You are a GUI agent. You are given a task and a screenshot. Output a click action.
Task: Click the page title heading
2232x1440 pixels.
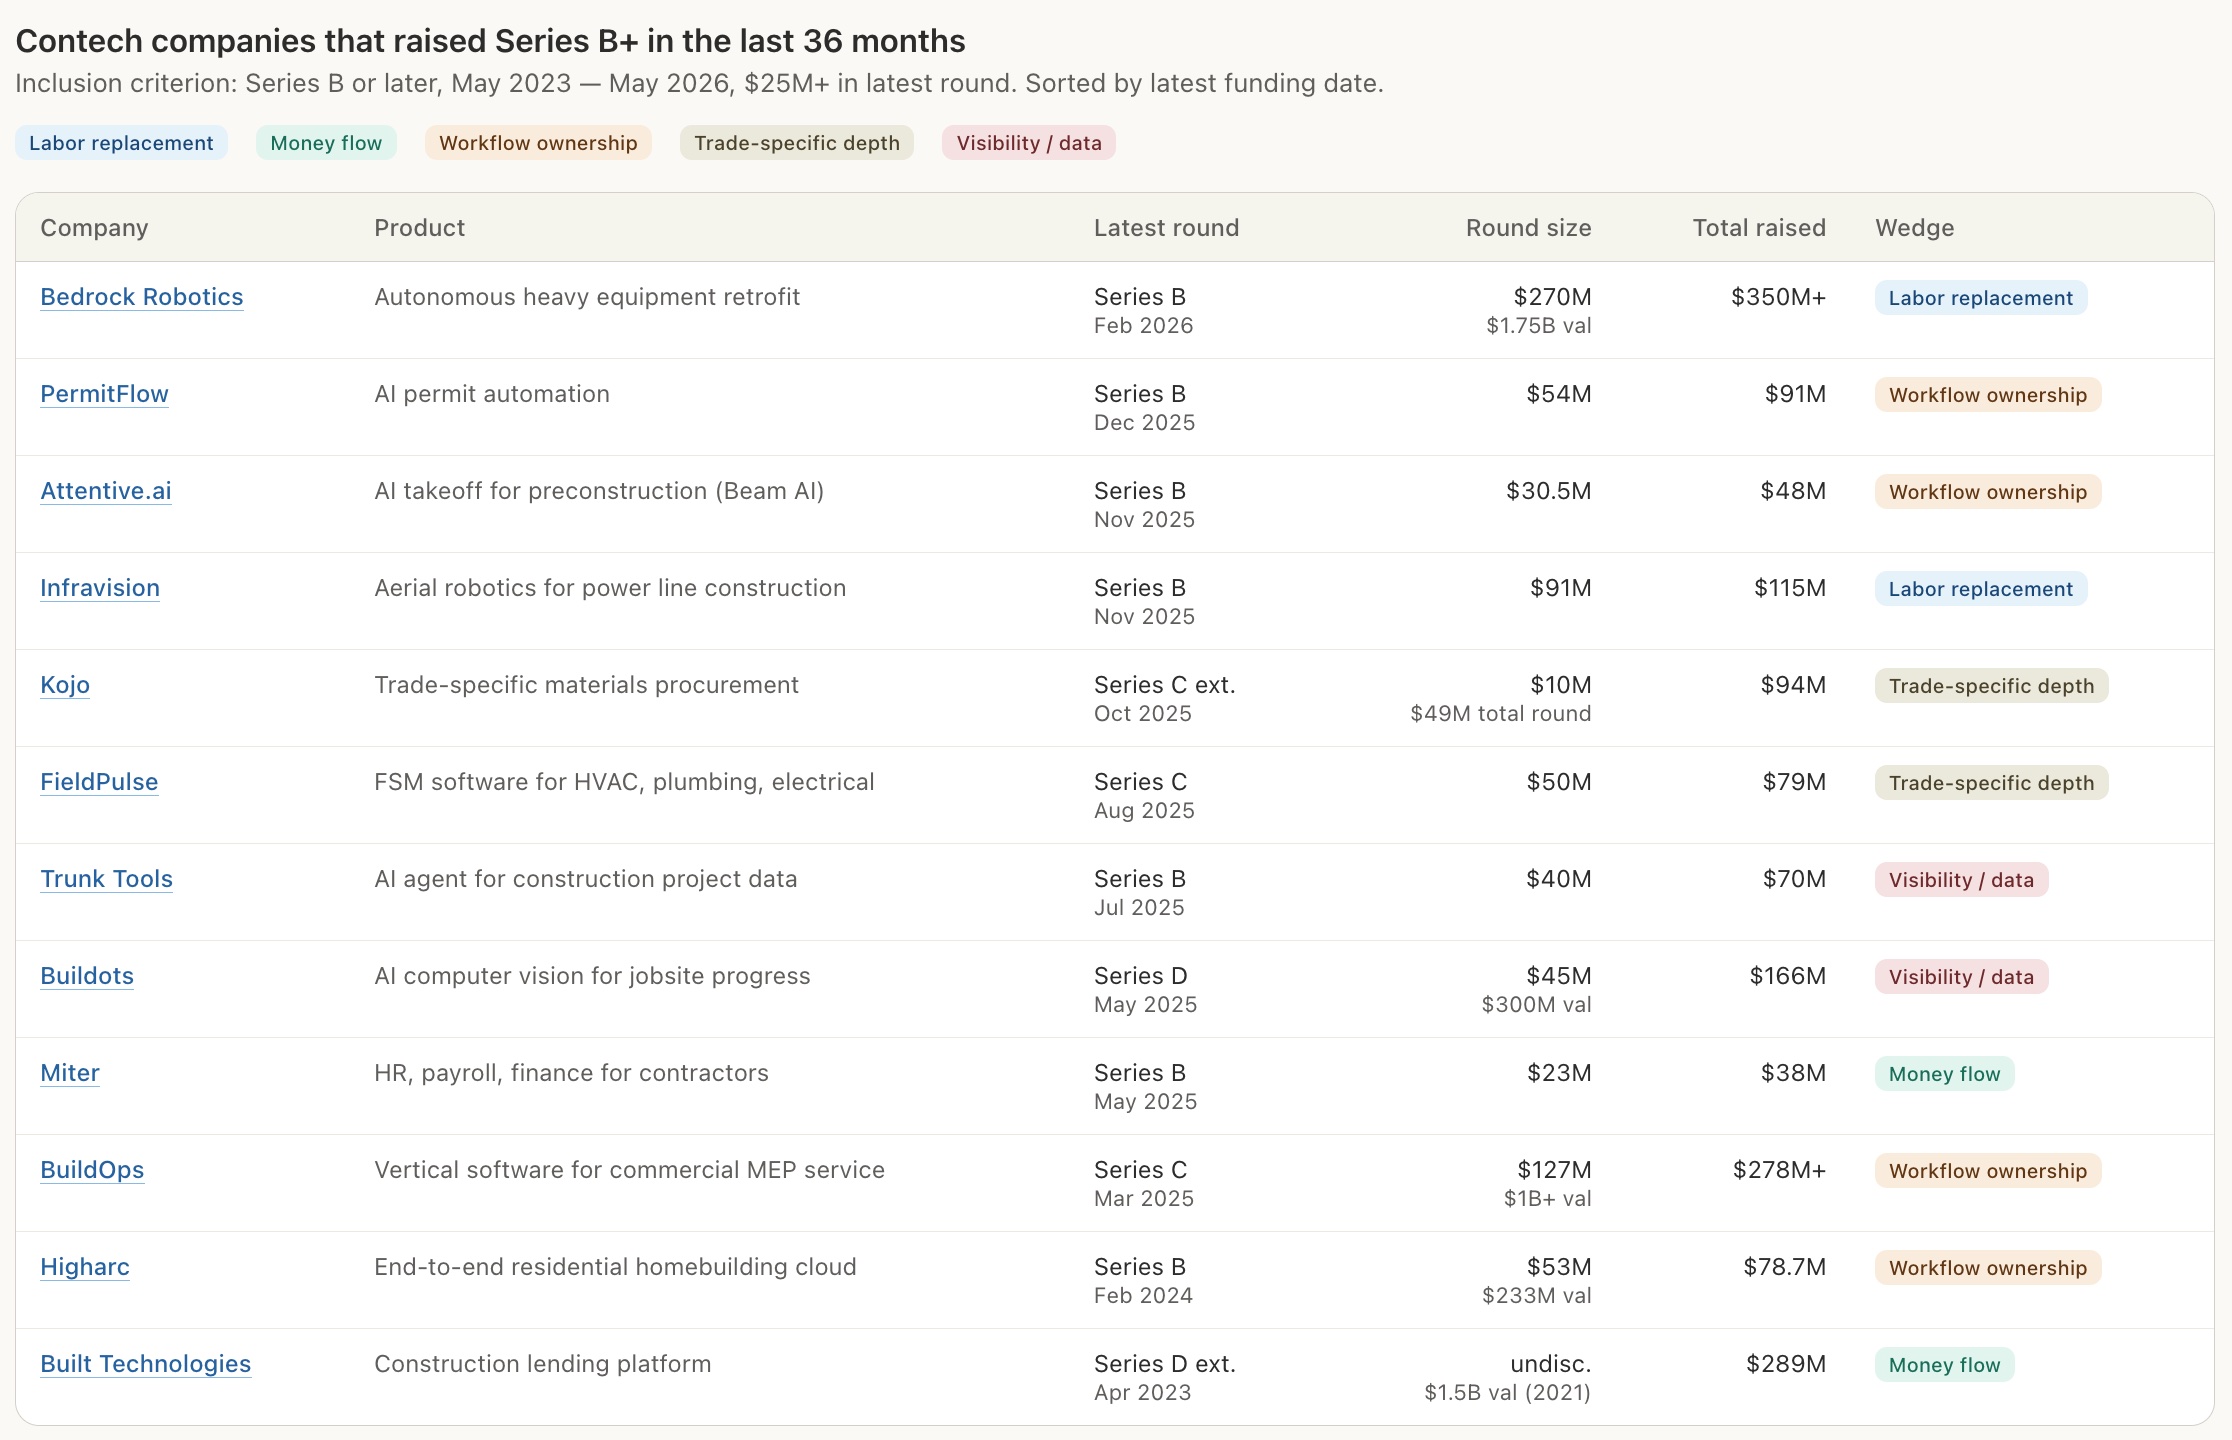tap(490, 41)
